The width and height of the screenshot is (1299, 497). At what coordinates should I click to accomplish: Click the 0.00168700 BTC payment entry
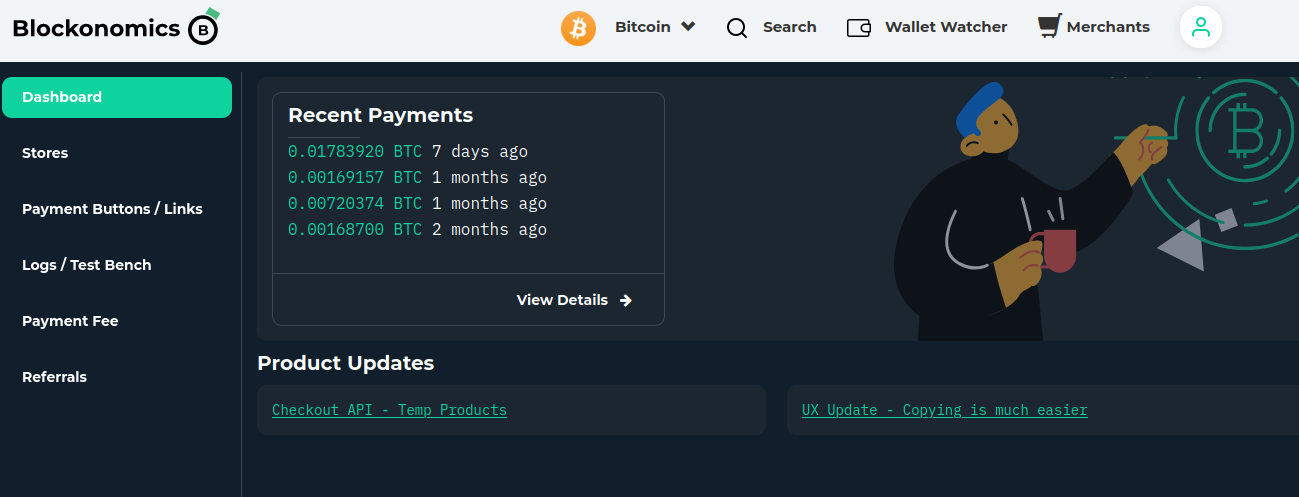pos(355,230)
